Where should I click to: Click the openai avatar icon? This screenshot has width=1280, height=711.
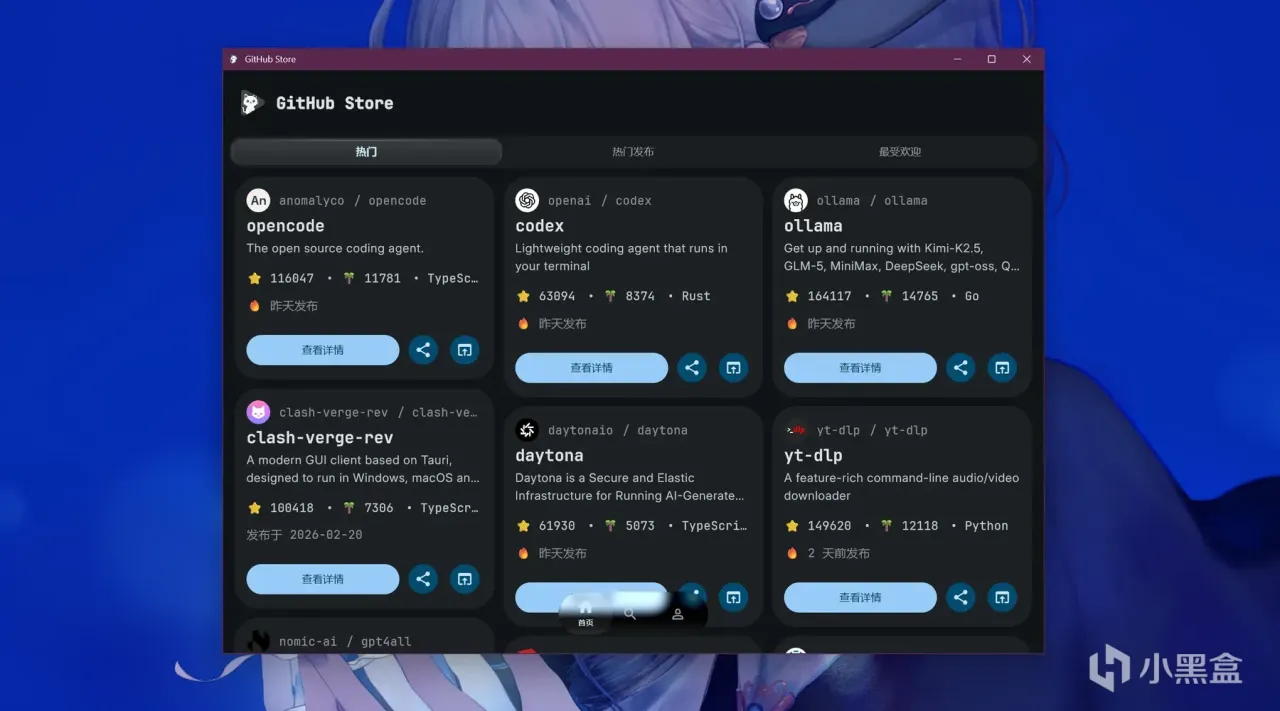coord(527,200)
